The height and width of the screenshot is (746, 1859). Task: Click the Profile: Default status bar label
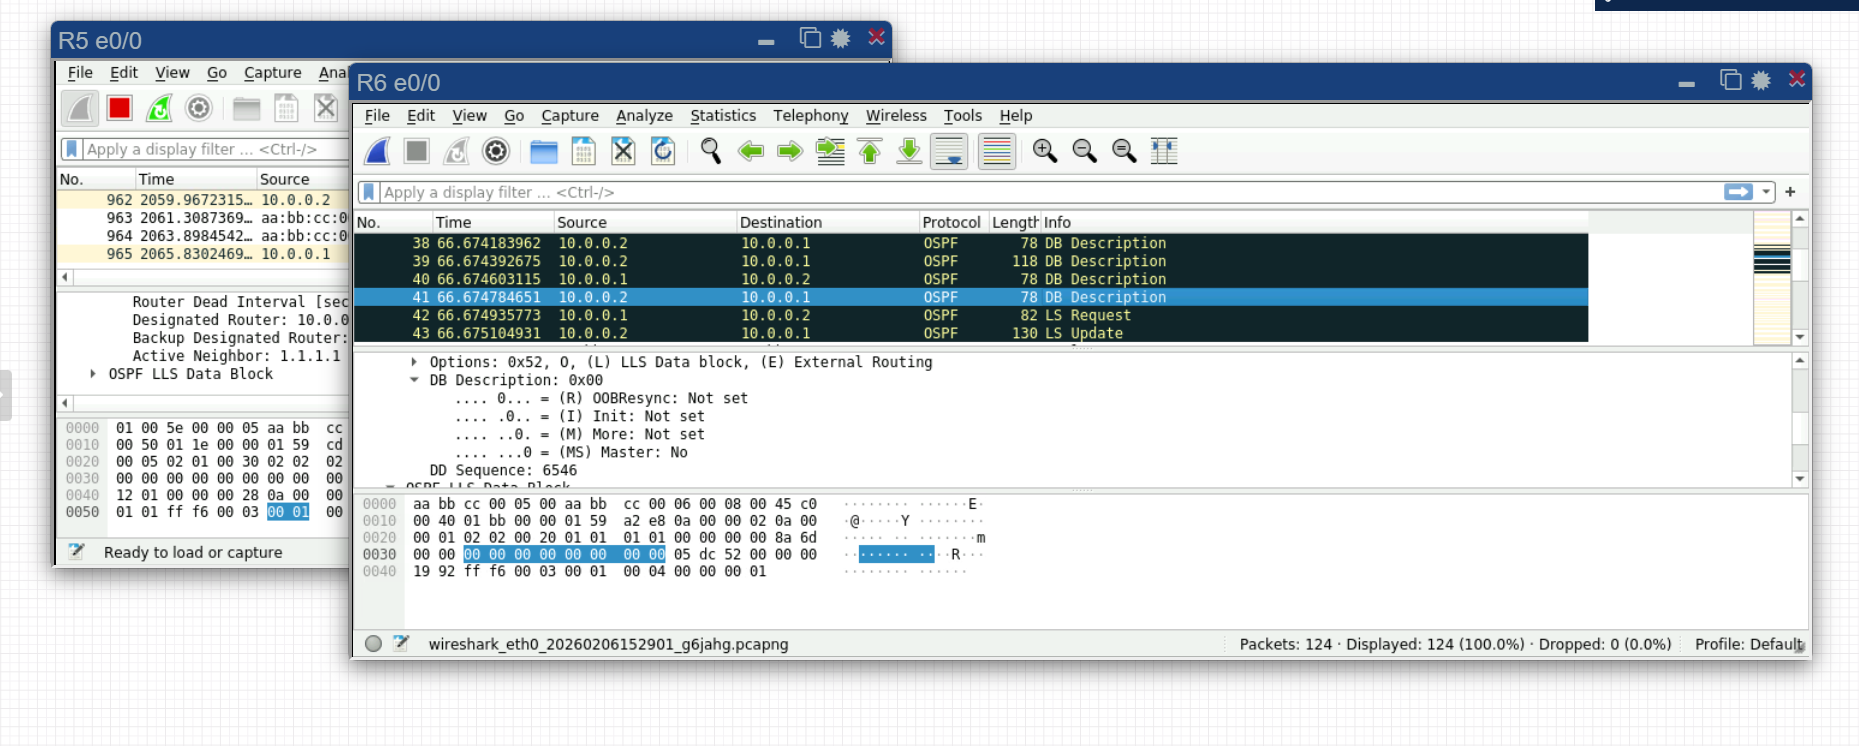[x=1747, y=644]
